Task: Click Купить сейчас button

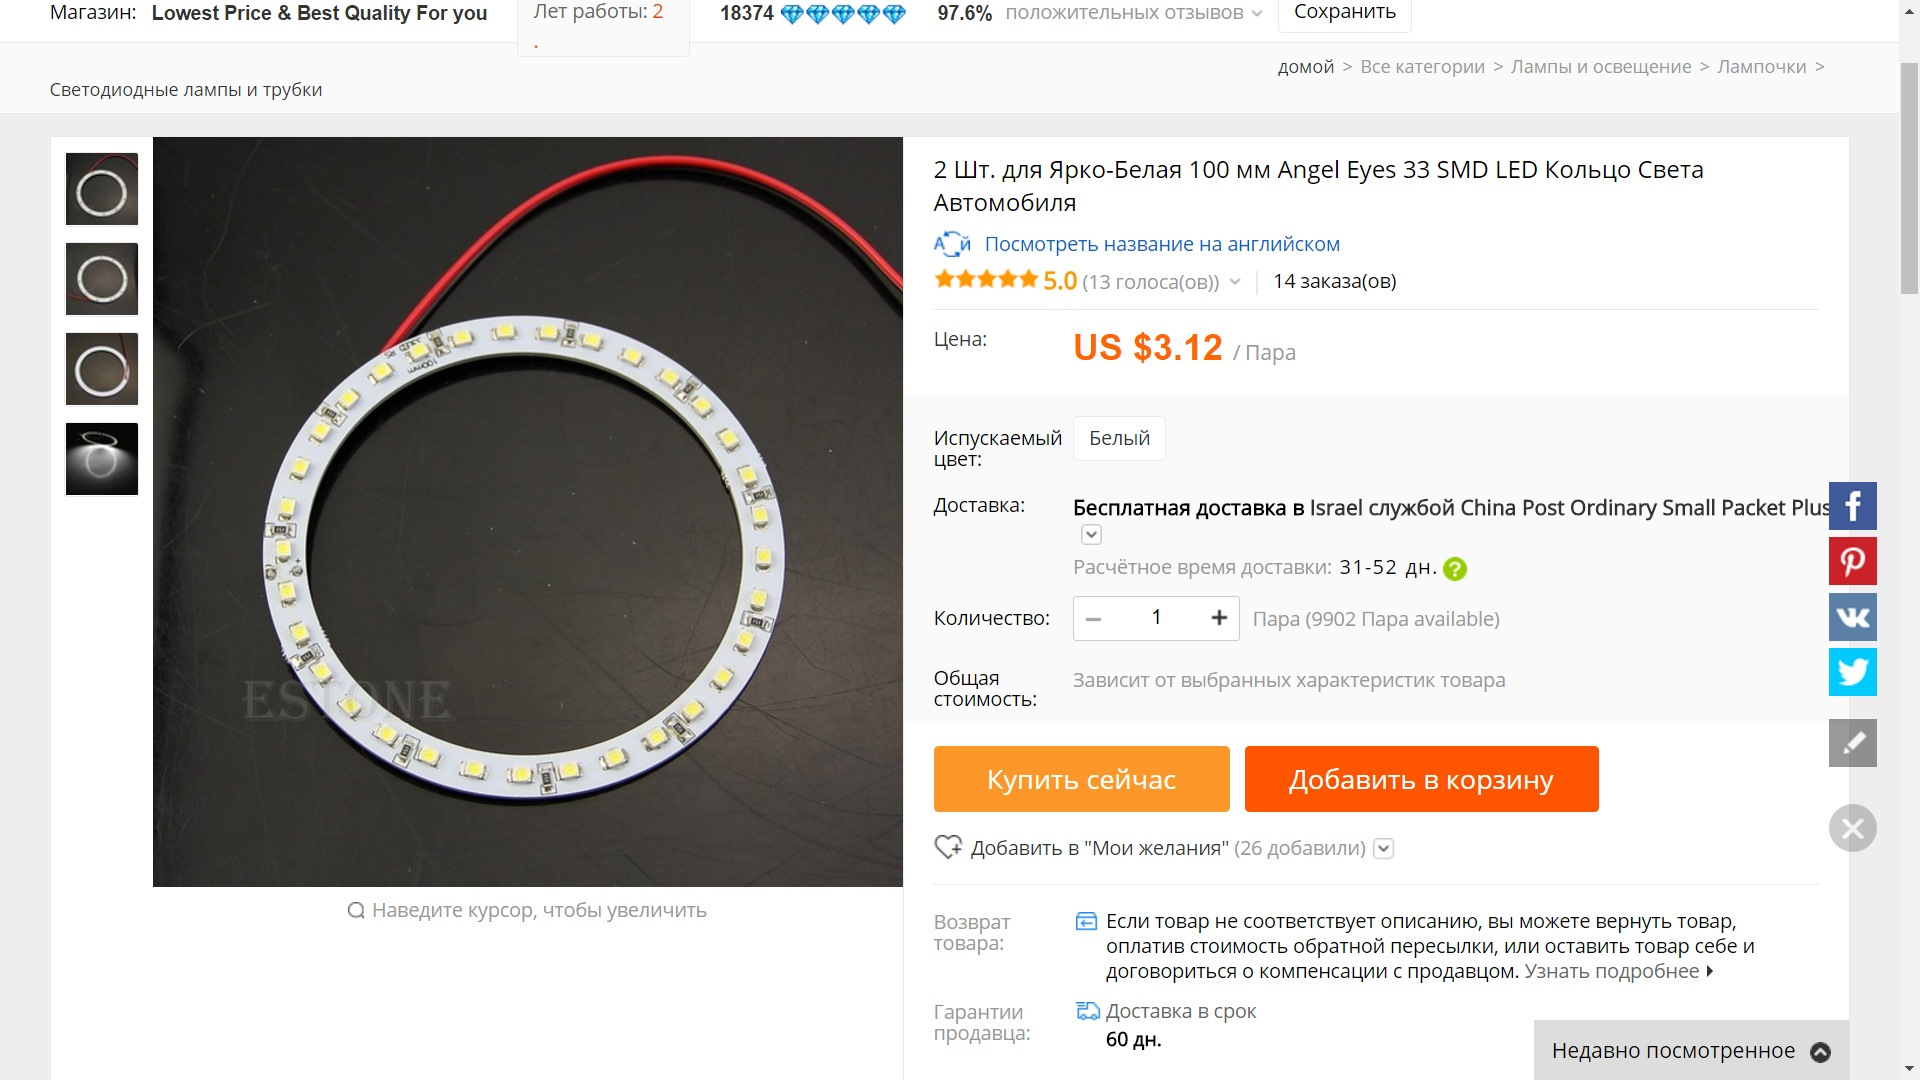Action: 1081,779
